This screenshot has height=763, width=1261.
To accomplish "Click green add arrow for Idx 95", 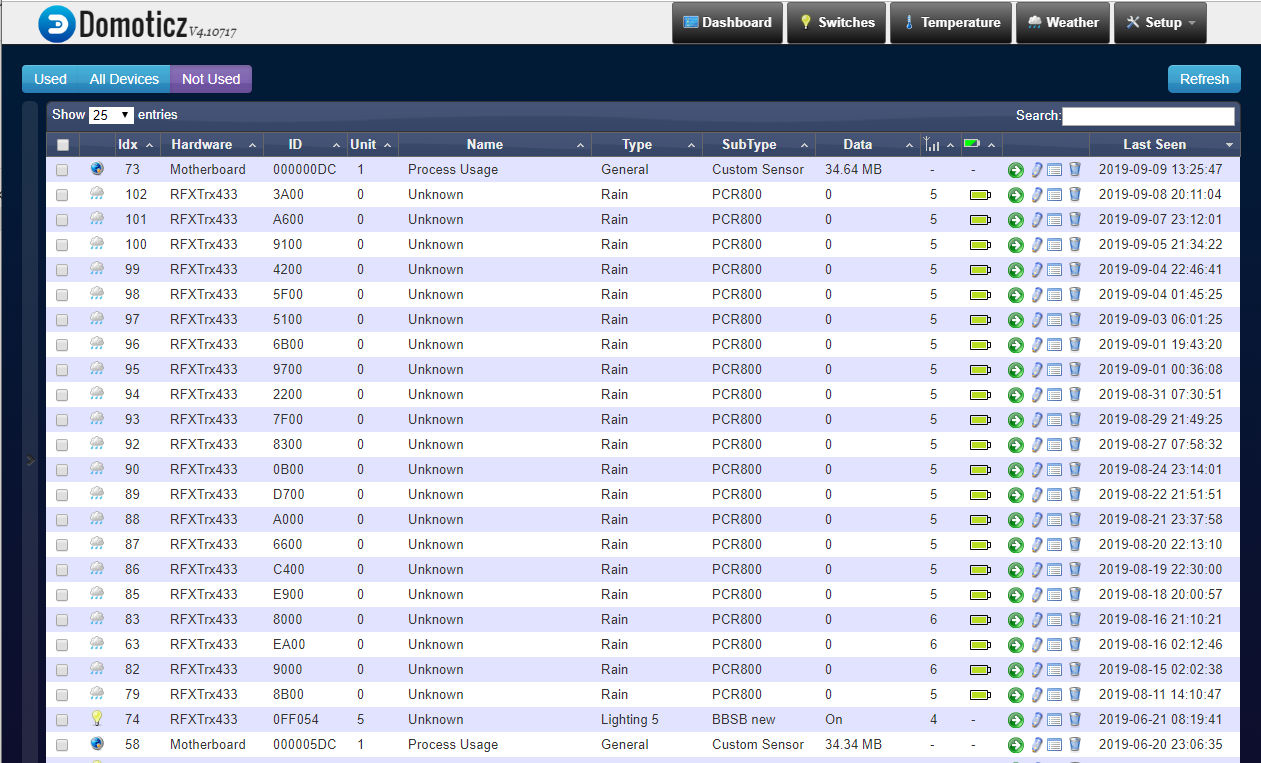I will pos(1016,370).
